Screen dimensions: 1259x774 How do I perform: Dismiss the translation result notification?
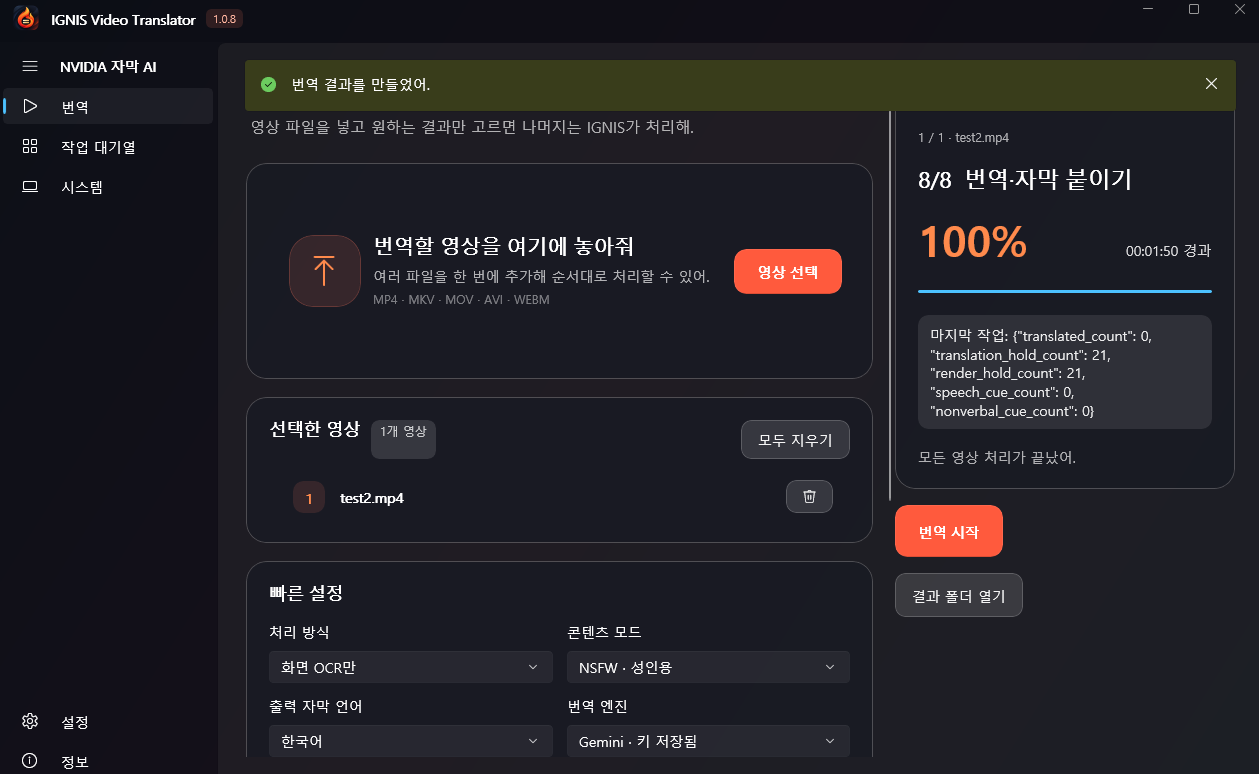[x=1211, y=84]
